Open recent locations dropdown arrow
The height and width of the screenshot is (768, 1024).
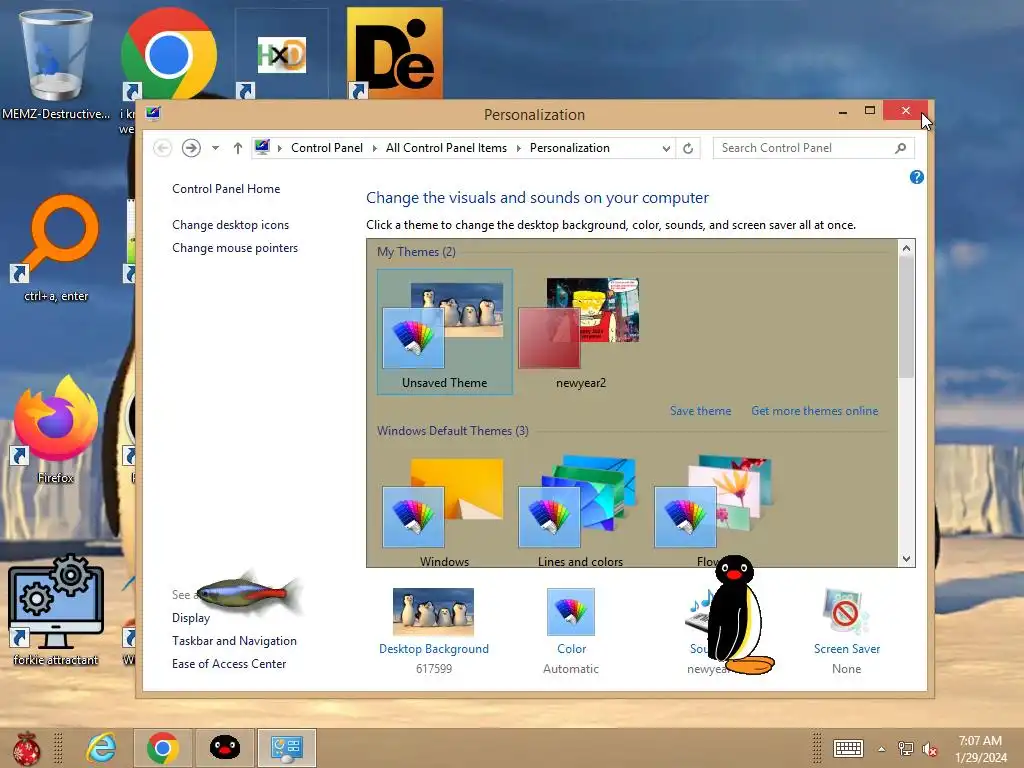215,148
